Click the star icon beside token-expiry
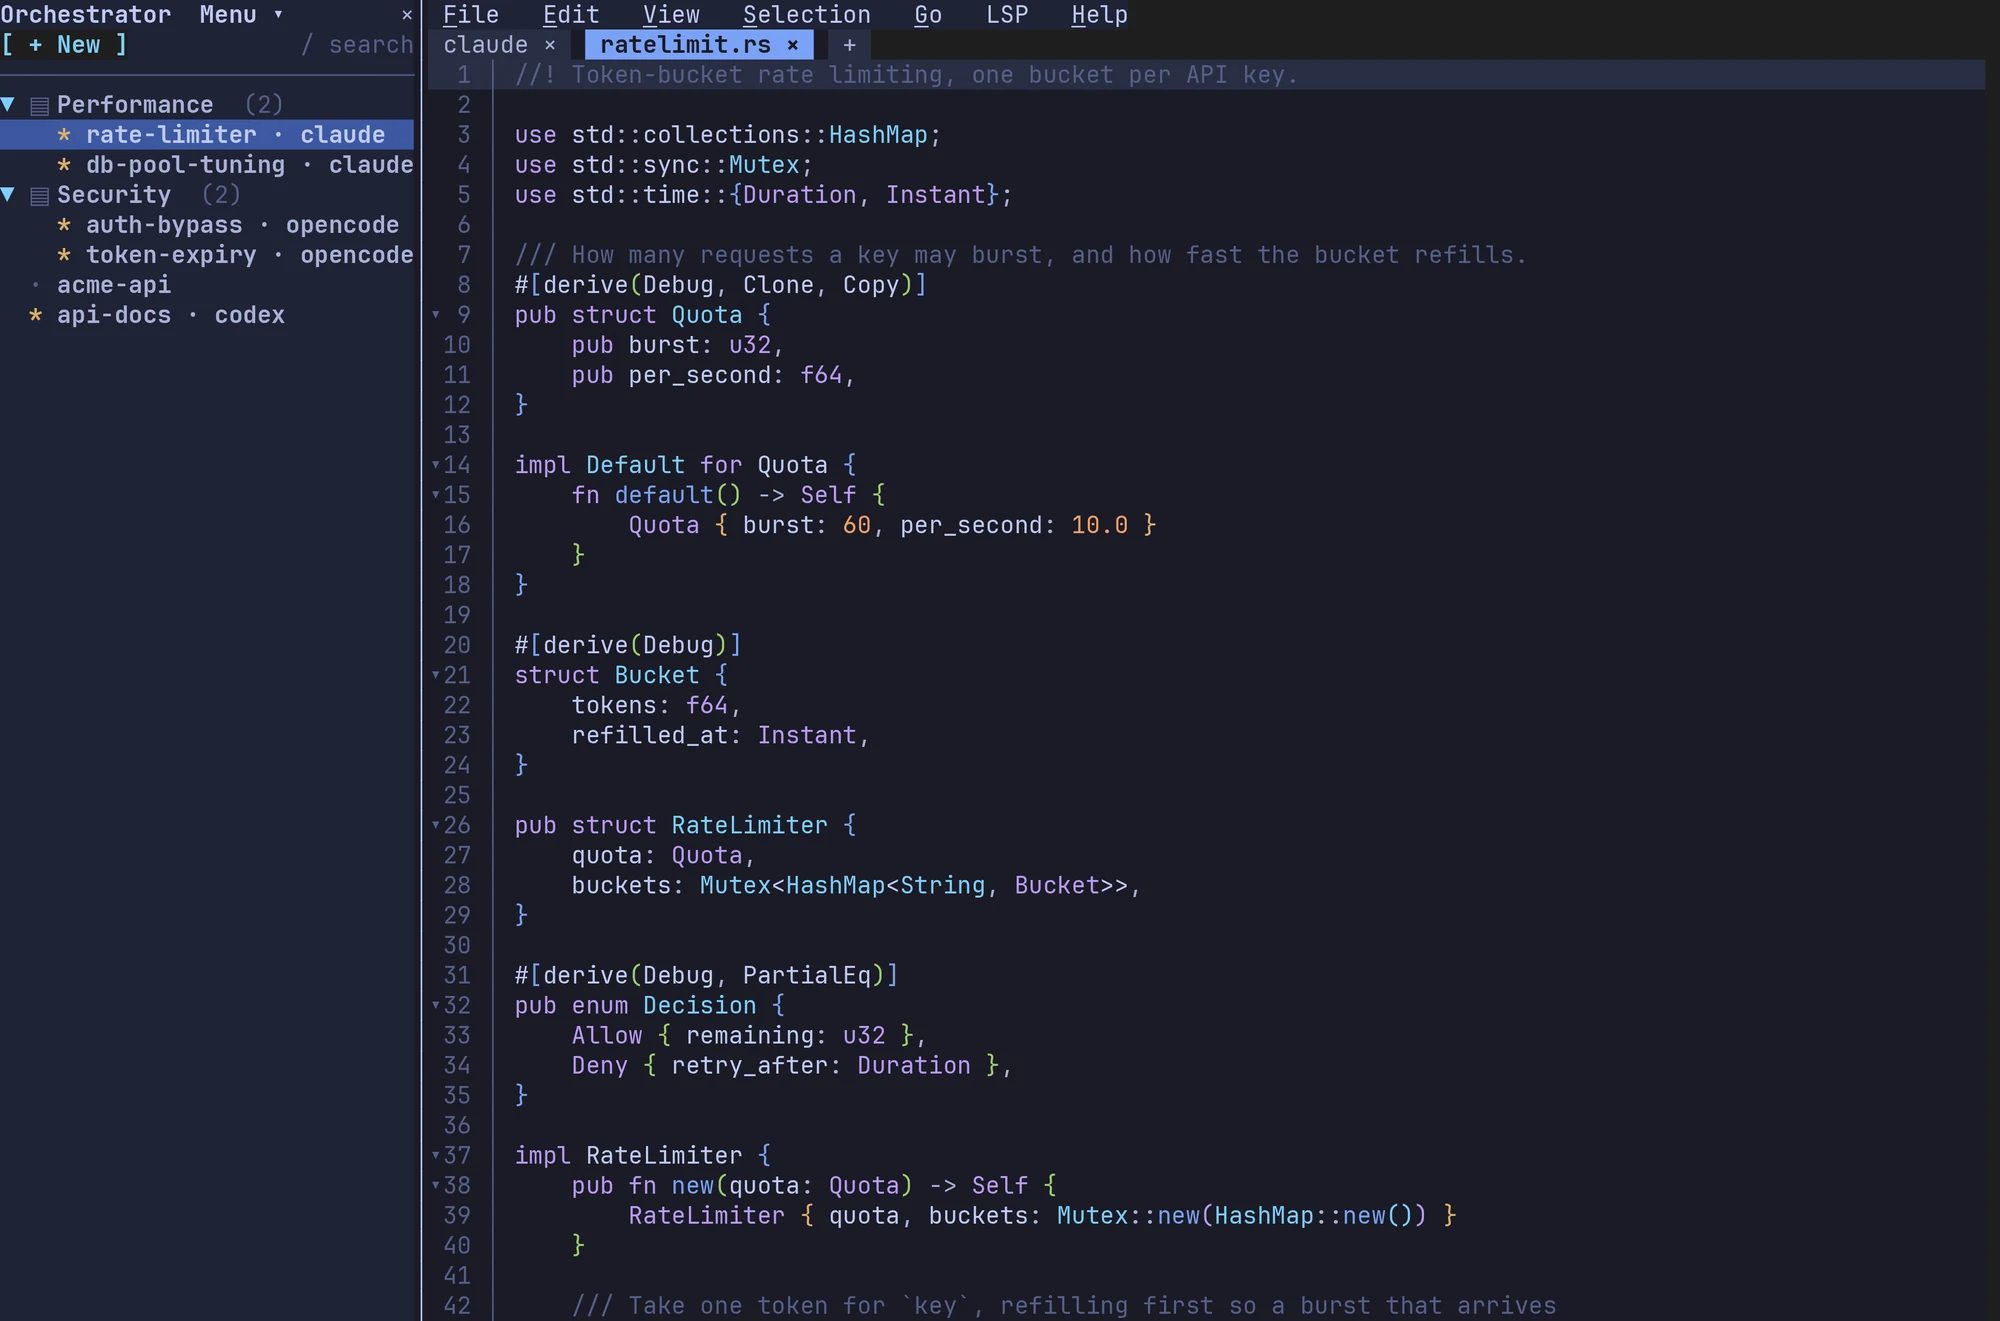The width and height of the screenshot is (2000, 1321). 64,255
